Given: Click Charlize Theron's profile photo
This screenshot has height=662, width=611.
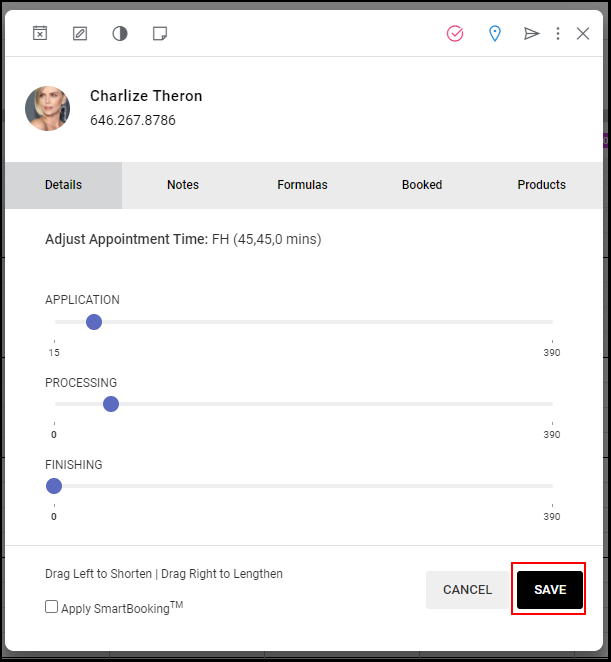Looking at the screenshot, I should tap(48, 109).
